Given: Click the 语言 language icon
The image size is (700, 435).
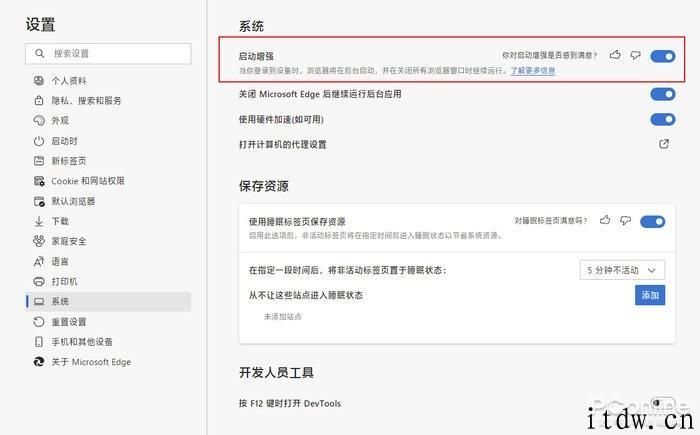Looking at the screenshot, I should coord(39,261).
